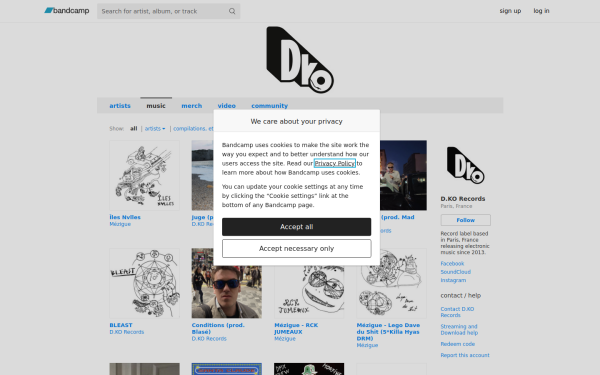Click the 'contact / help' heading
Screen dimensions: 600x375
(460, 295)
